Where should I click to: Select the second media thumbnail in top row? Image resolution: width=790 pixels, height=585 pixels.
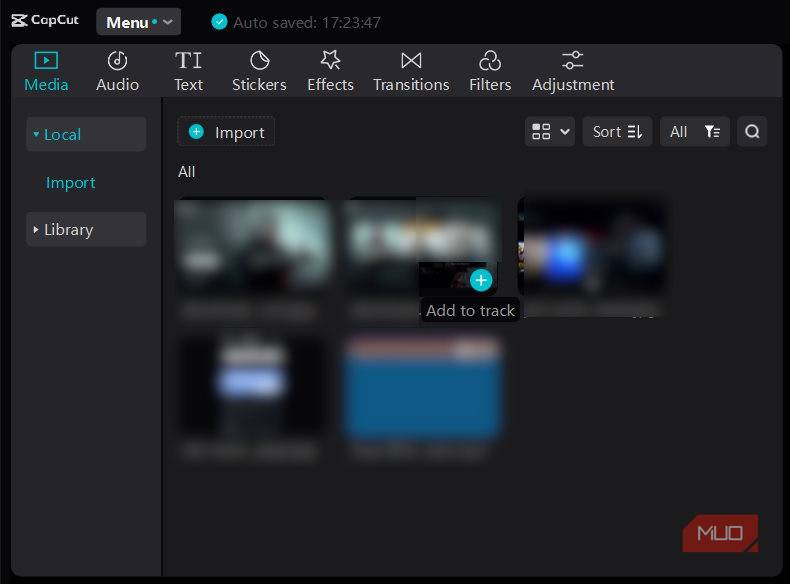point(422,244)
